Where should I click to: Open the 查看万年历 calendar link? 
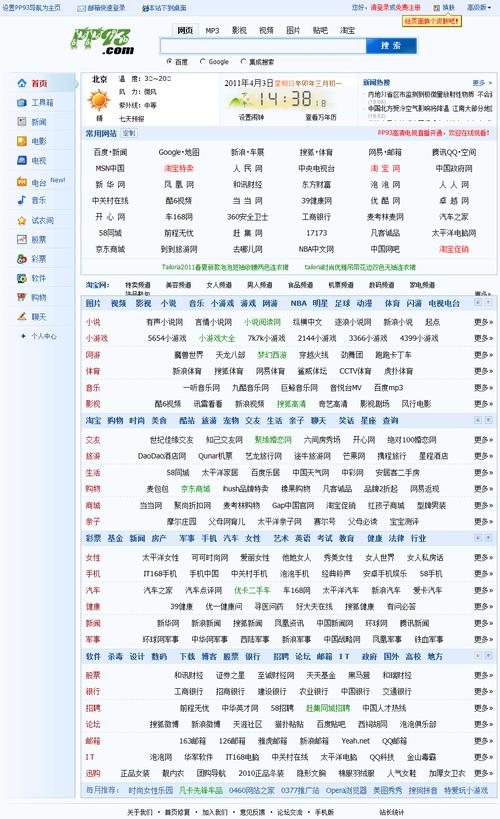[321, 117]
